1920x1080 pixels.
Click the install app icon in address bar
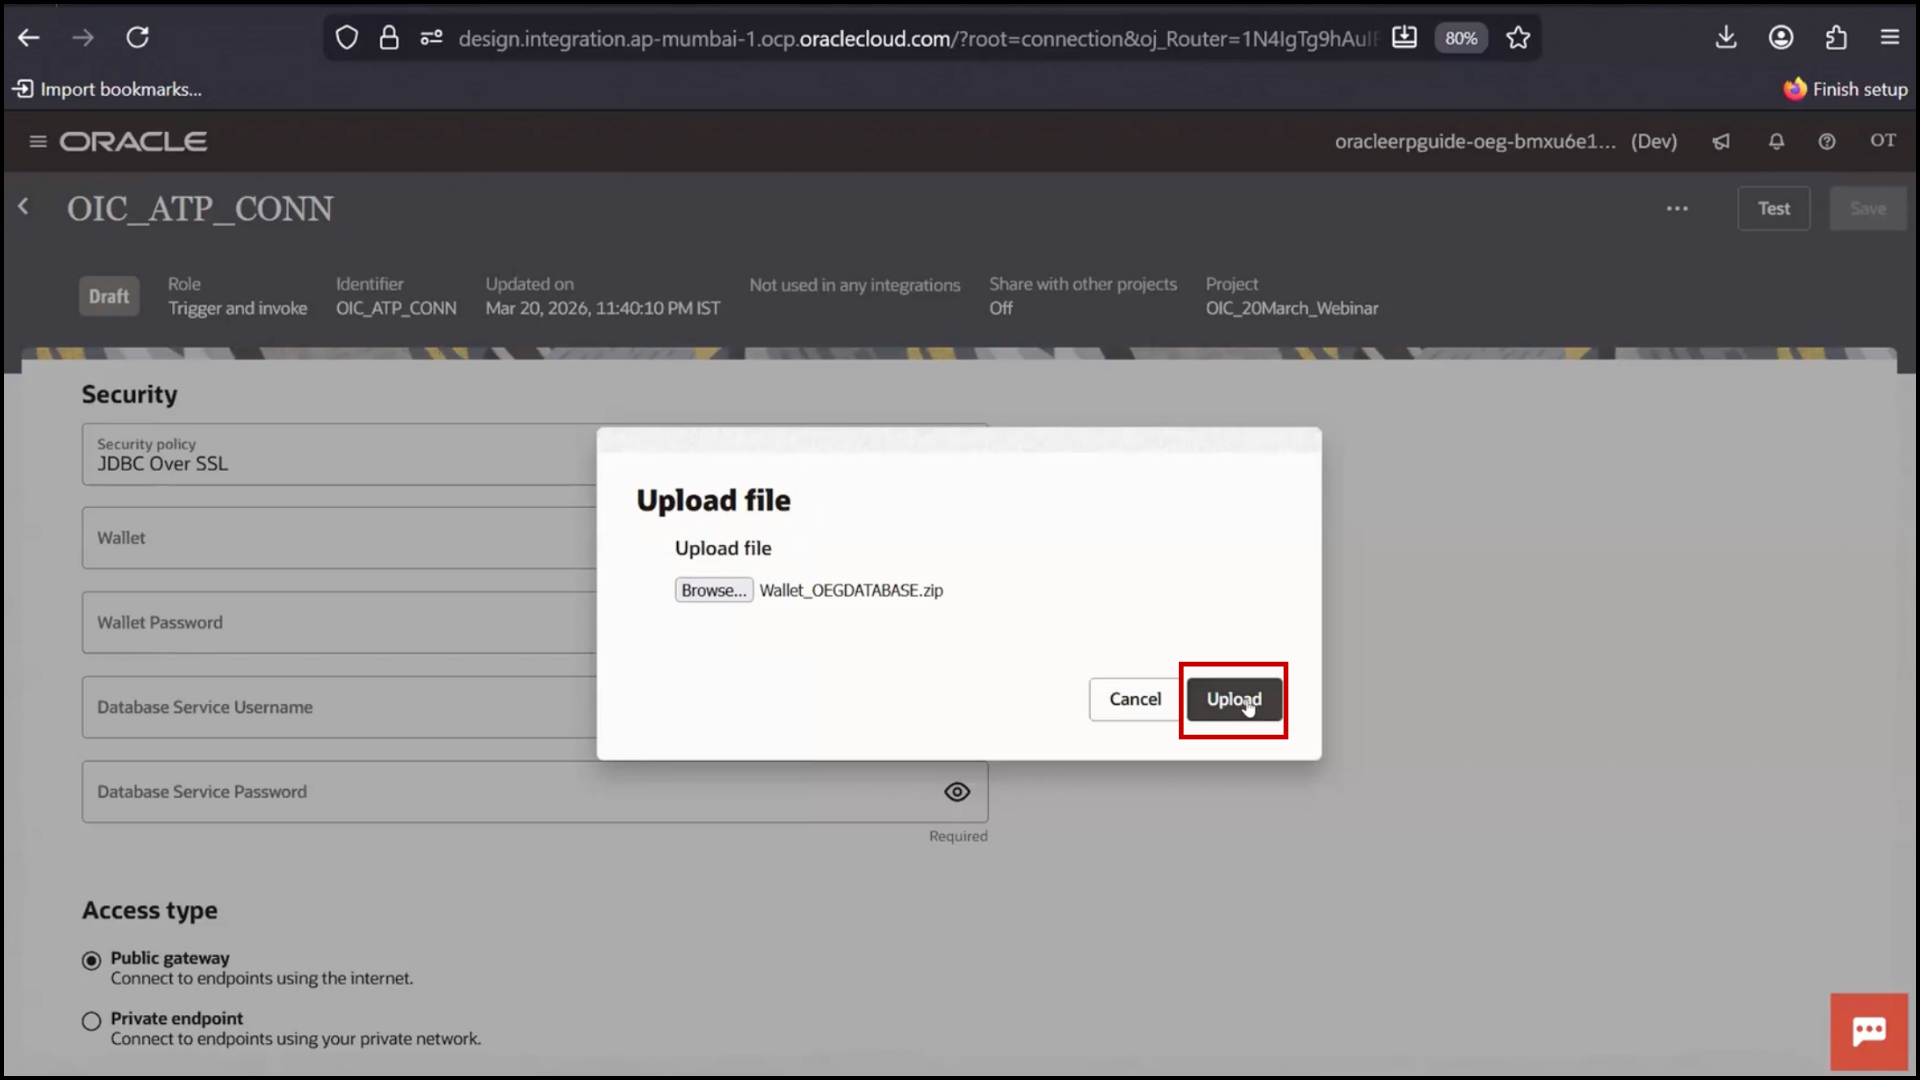tap(1404, 38)
